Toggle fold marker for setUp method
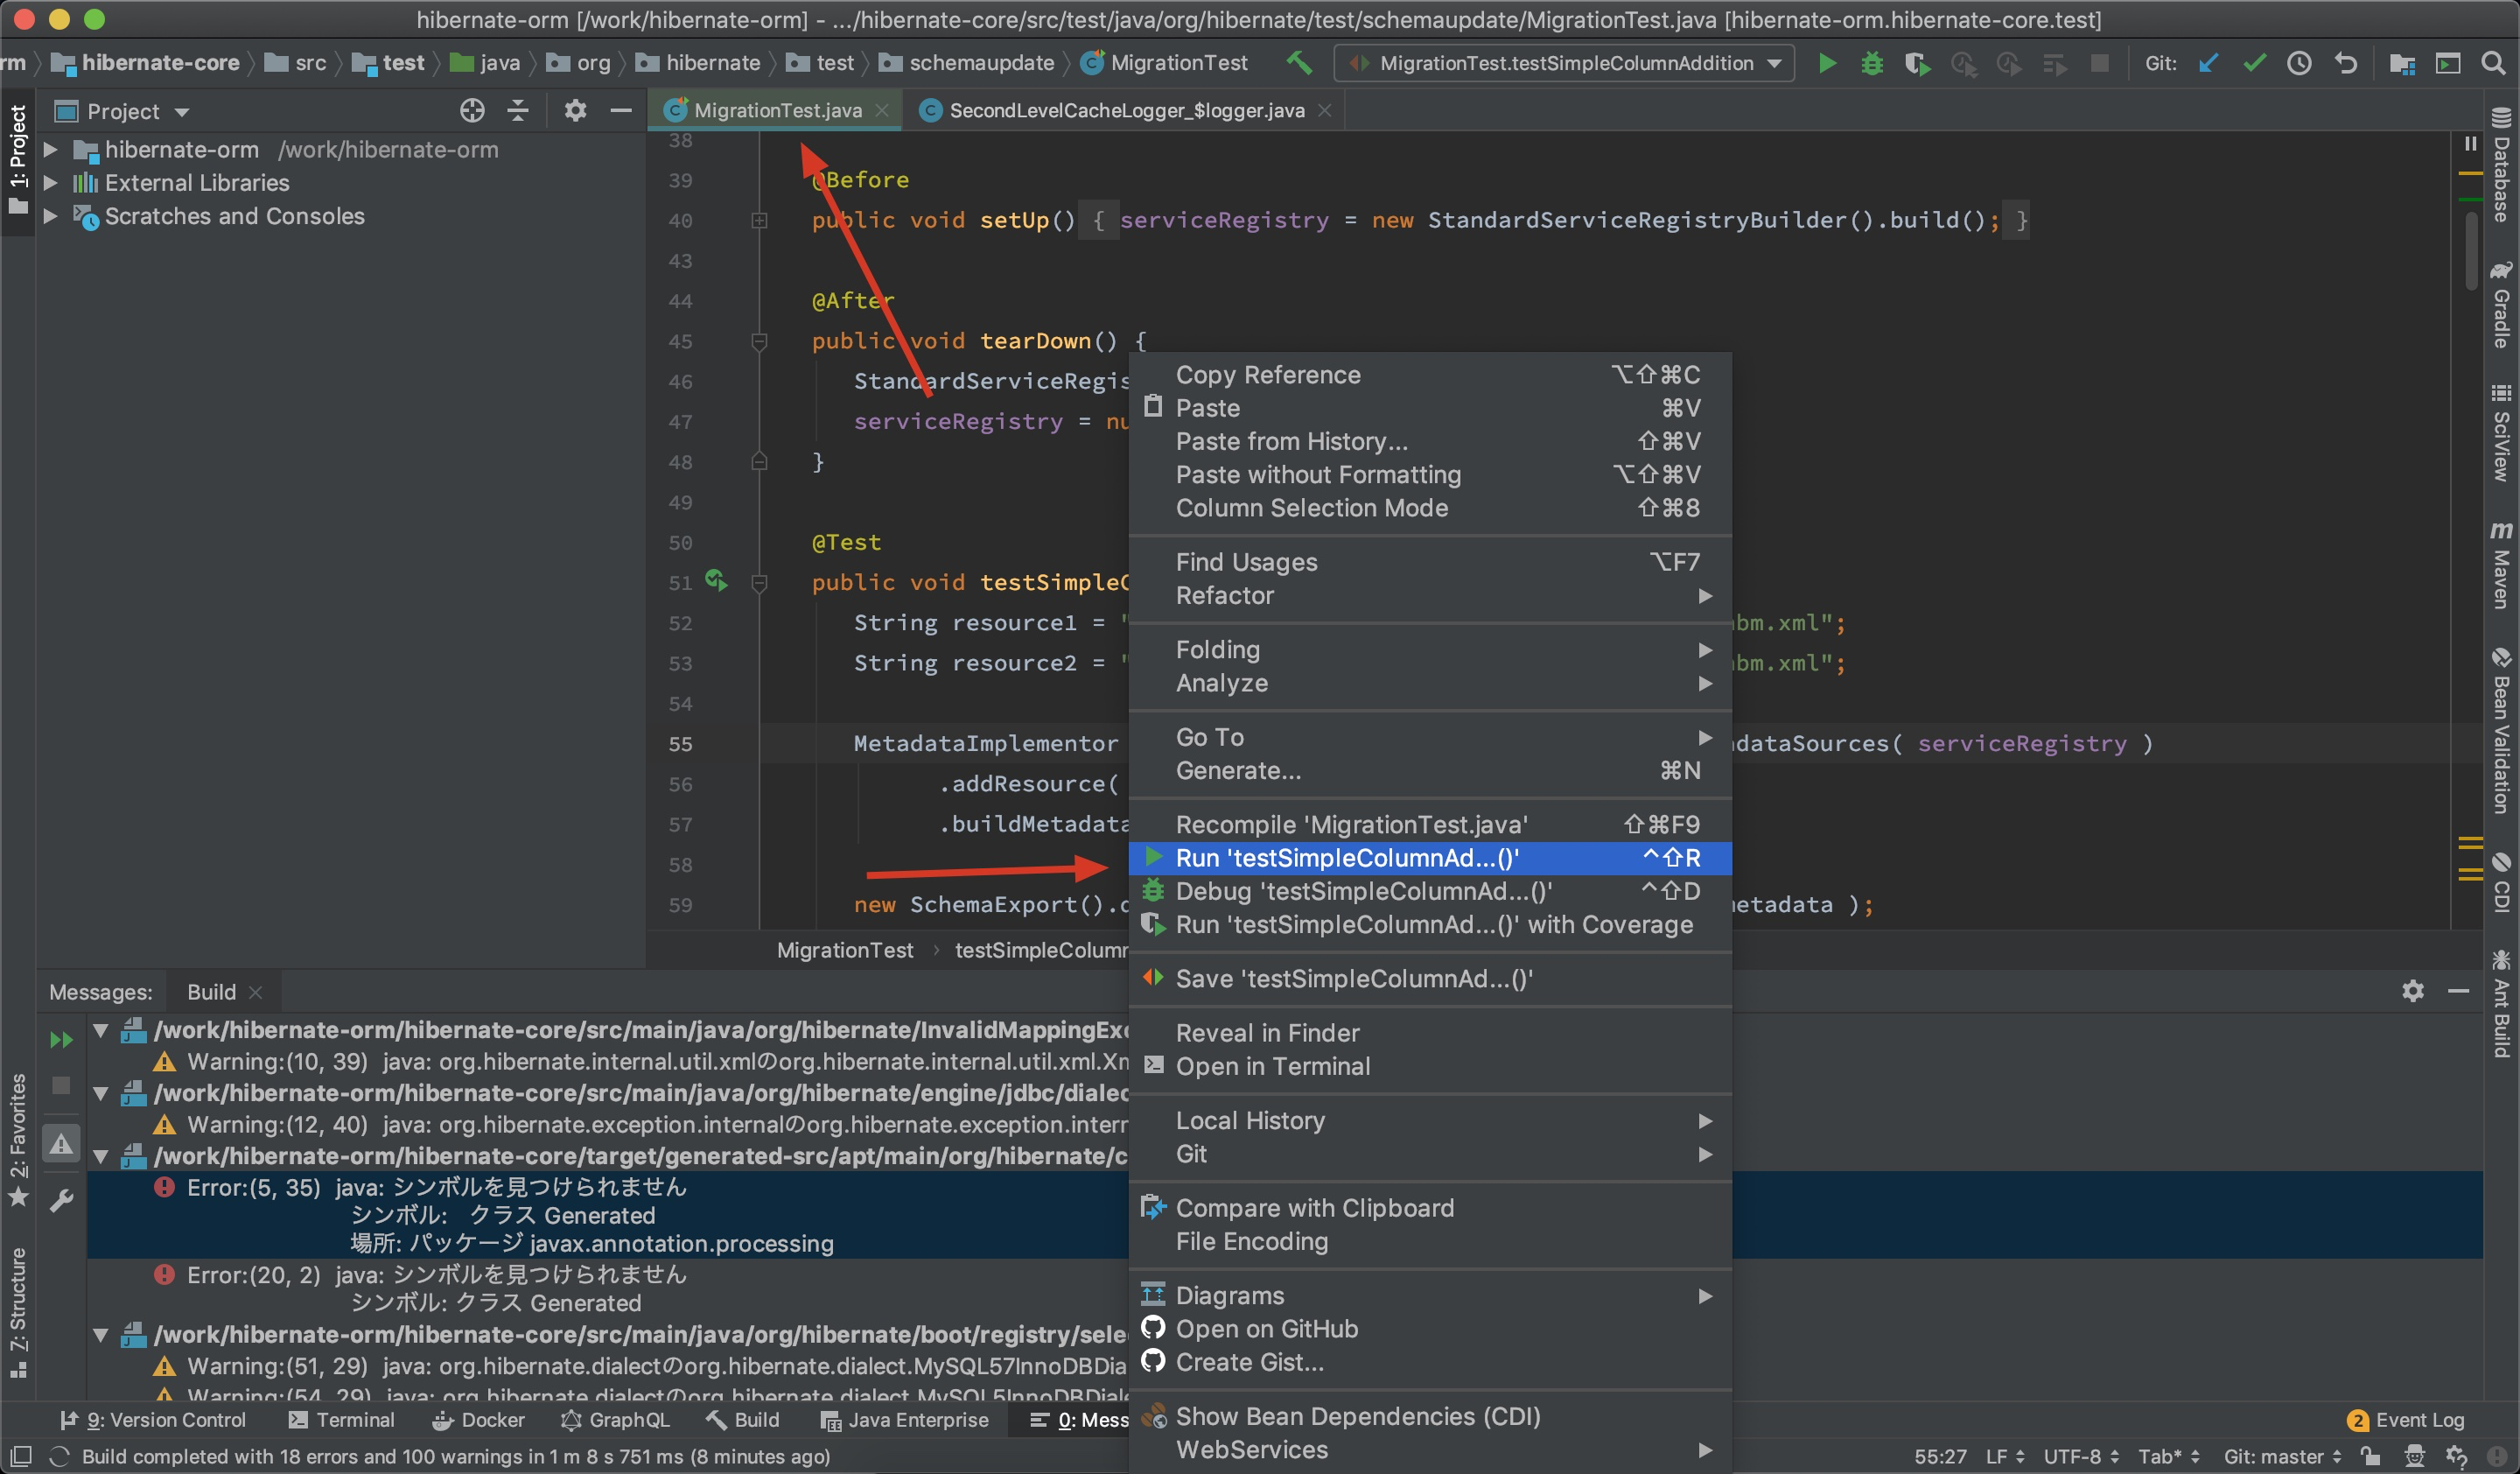The width and height of the screenshot is (2520, 1474). (x=759, y=220)
